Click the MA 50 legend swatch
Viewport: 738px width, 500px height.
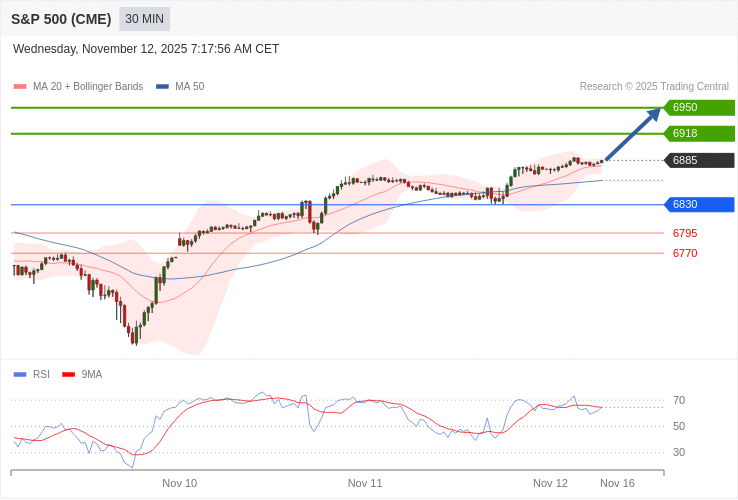(x=162, y=87)
